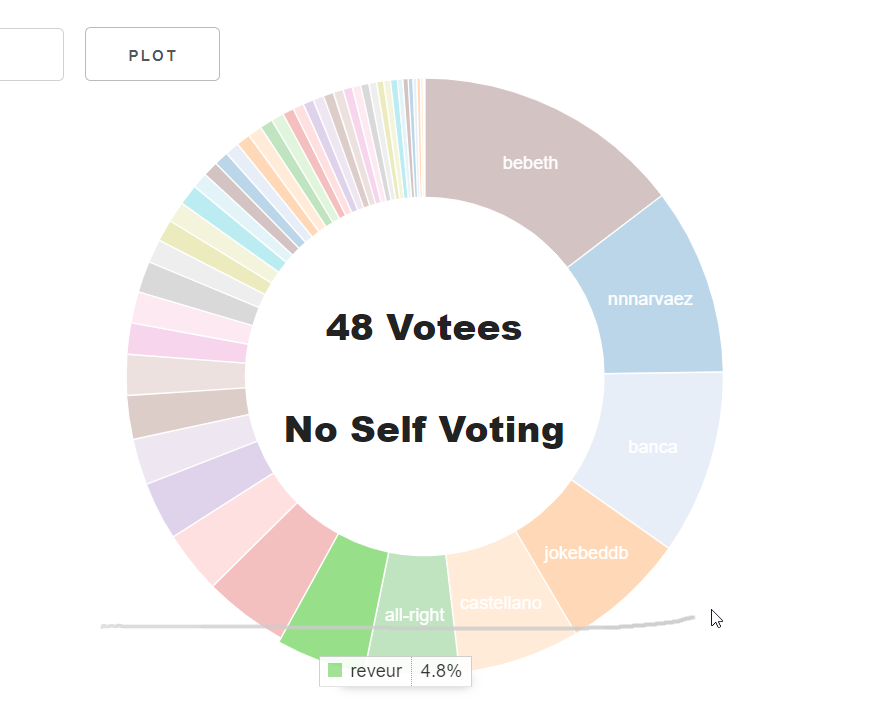This screenshot has width=884, height=705.
Task: Select the all-right light green slice
Action: [414, 615]
